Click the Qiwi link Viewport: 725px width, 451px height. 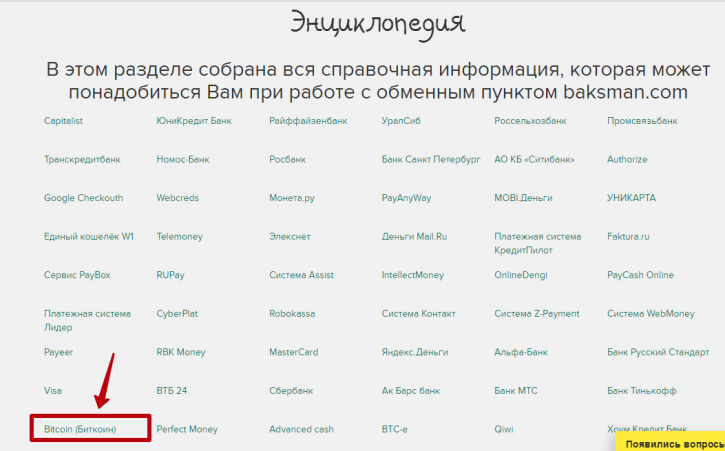(x=504, y=429)
